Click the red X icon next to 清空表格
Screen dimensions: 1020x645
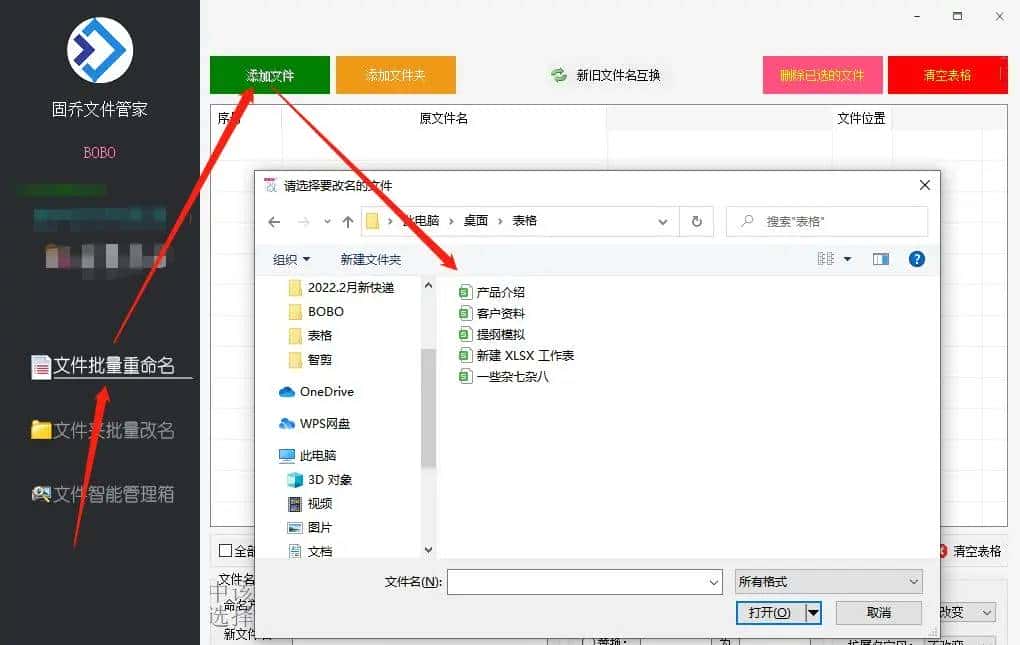click(943, 549)
